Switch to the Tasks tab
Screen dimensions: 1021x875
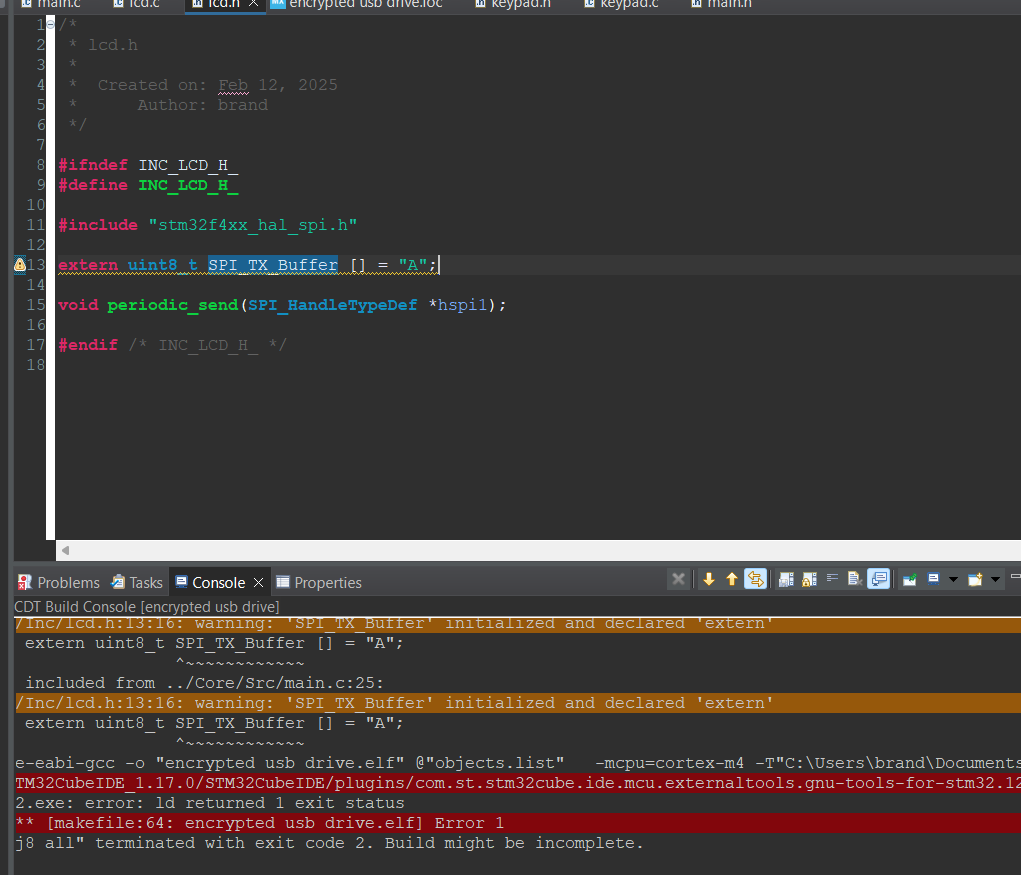coord(136,582)
